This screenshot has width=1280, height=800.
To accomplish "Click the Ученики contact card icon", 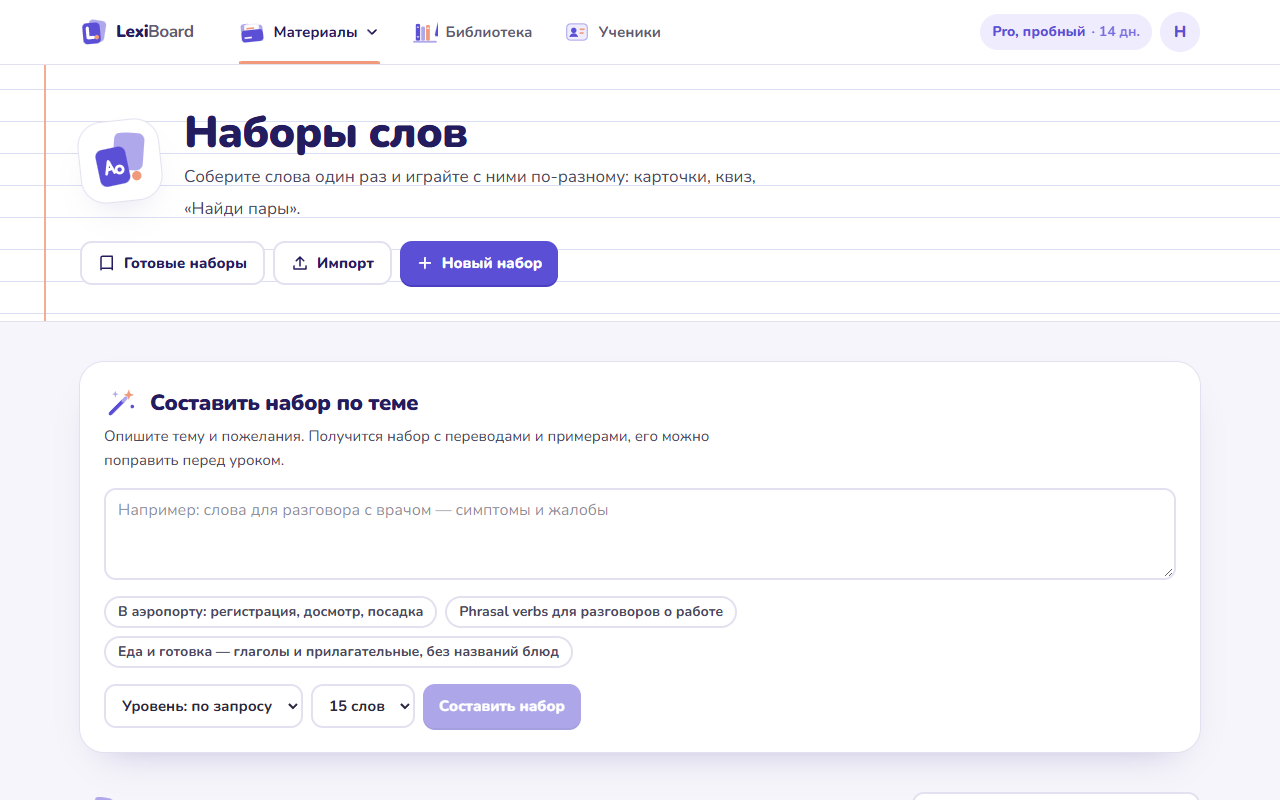I will click(x=577, y=32).
